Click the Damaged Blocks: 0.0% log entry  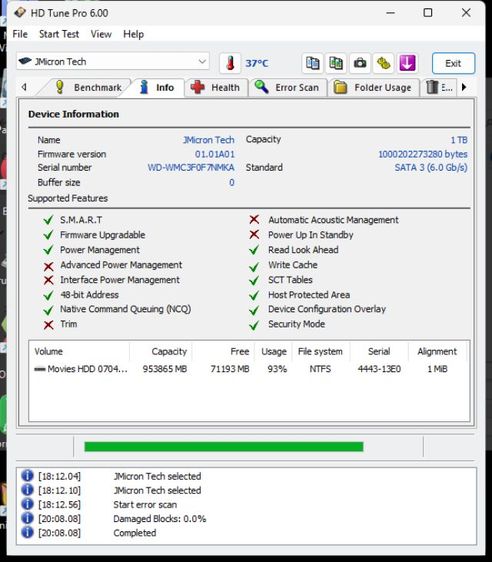pyautogui.click(x=159, y=519)
